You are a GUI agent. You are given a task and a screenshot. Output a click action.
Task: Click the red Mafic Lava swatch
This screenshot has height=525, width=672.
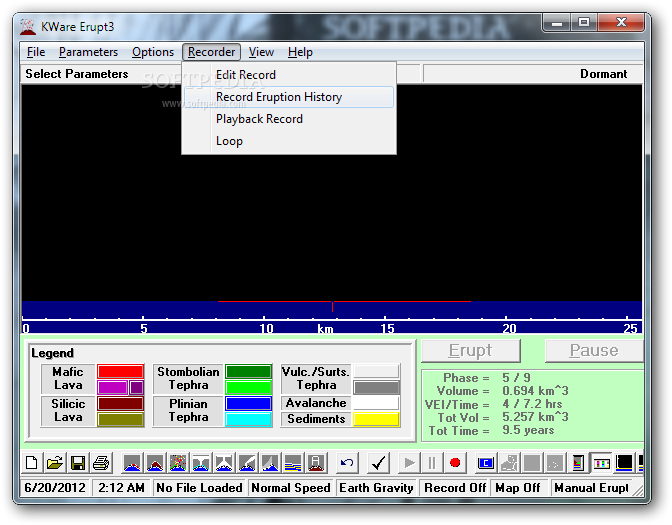[120, 371]
